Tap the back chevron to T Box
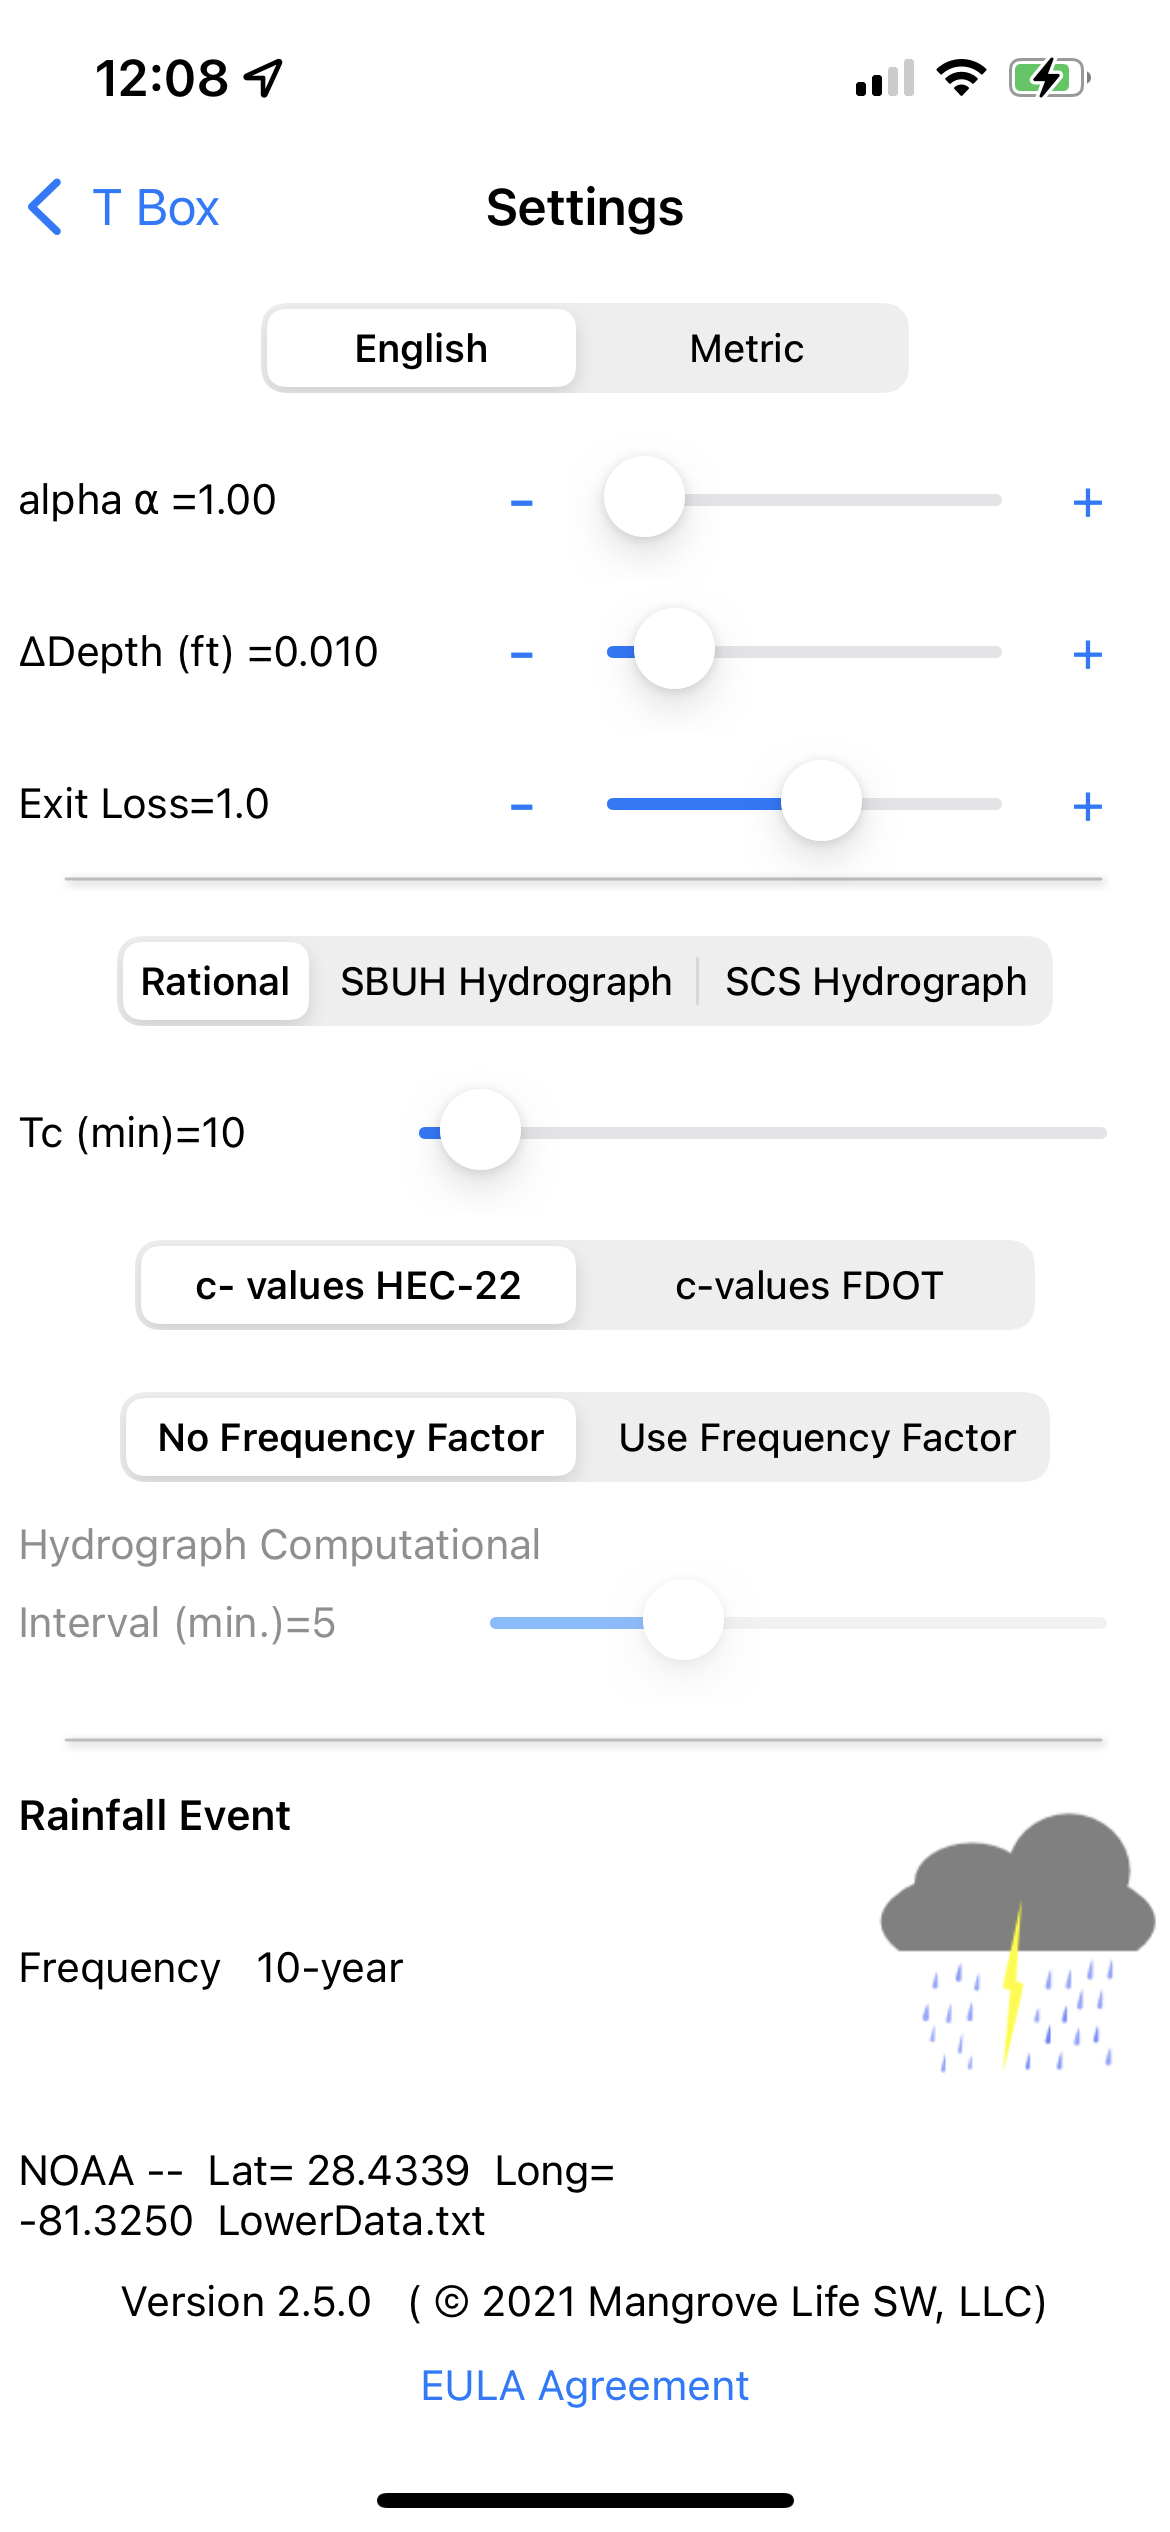 coord(46,208)
